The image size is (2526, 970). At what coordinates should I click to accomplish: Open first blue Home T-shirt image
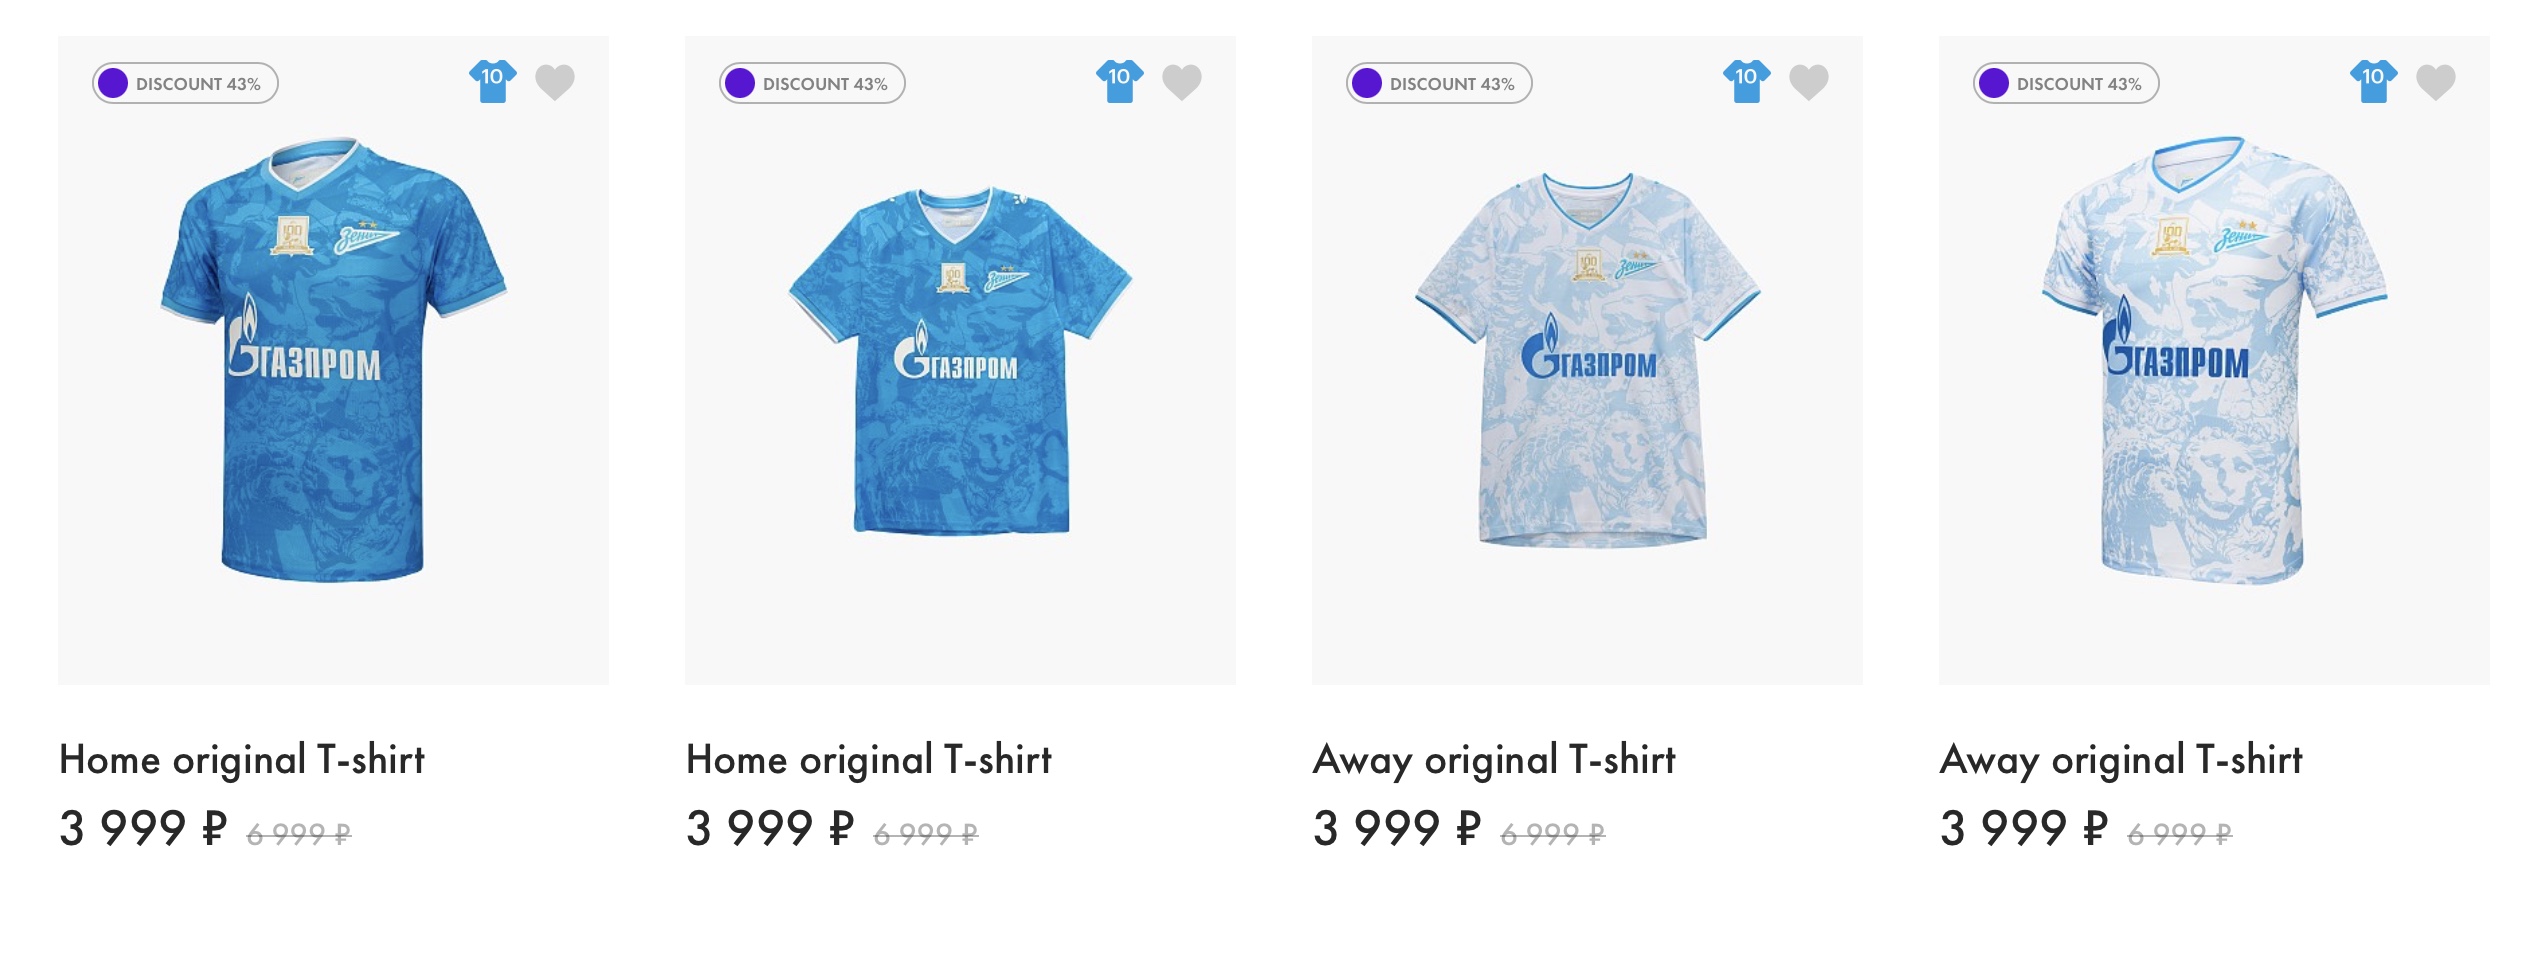[333, 360]
